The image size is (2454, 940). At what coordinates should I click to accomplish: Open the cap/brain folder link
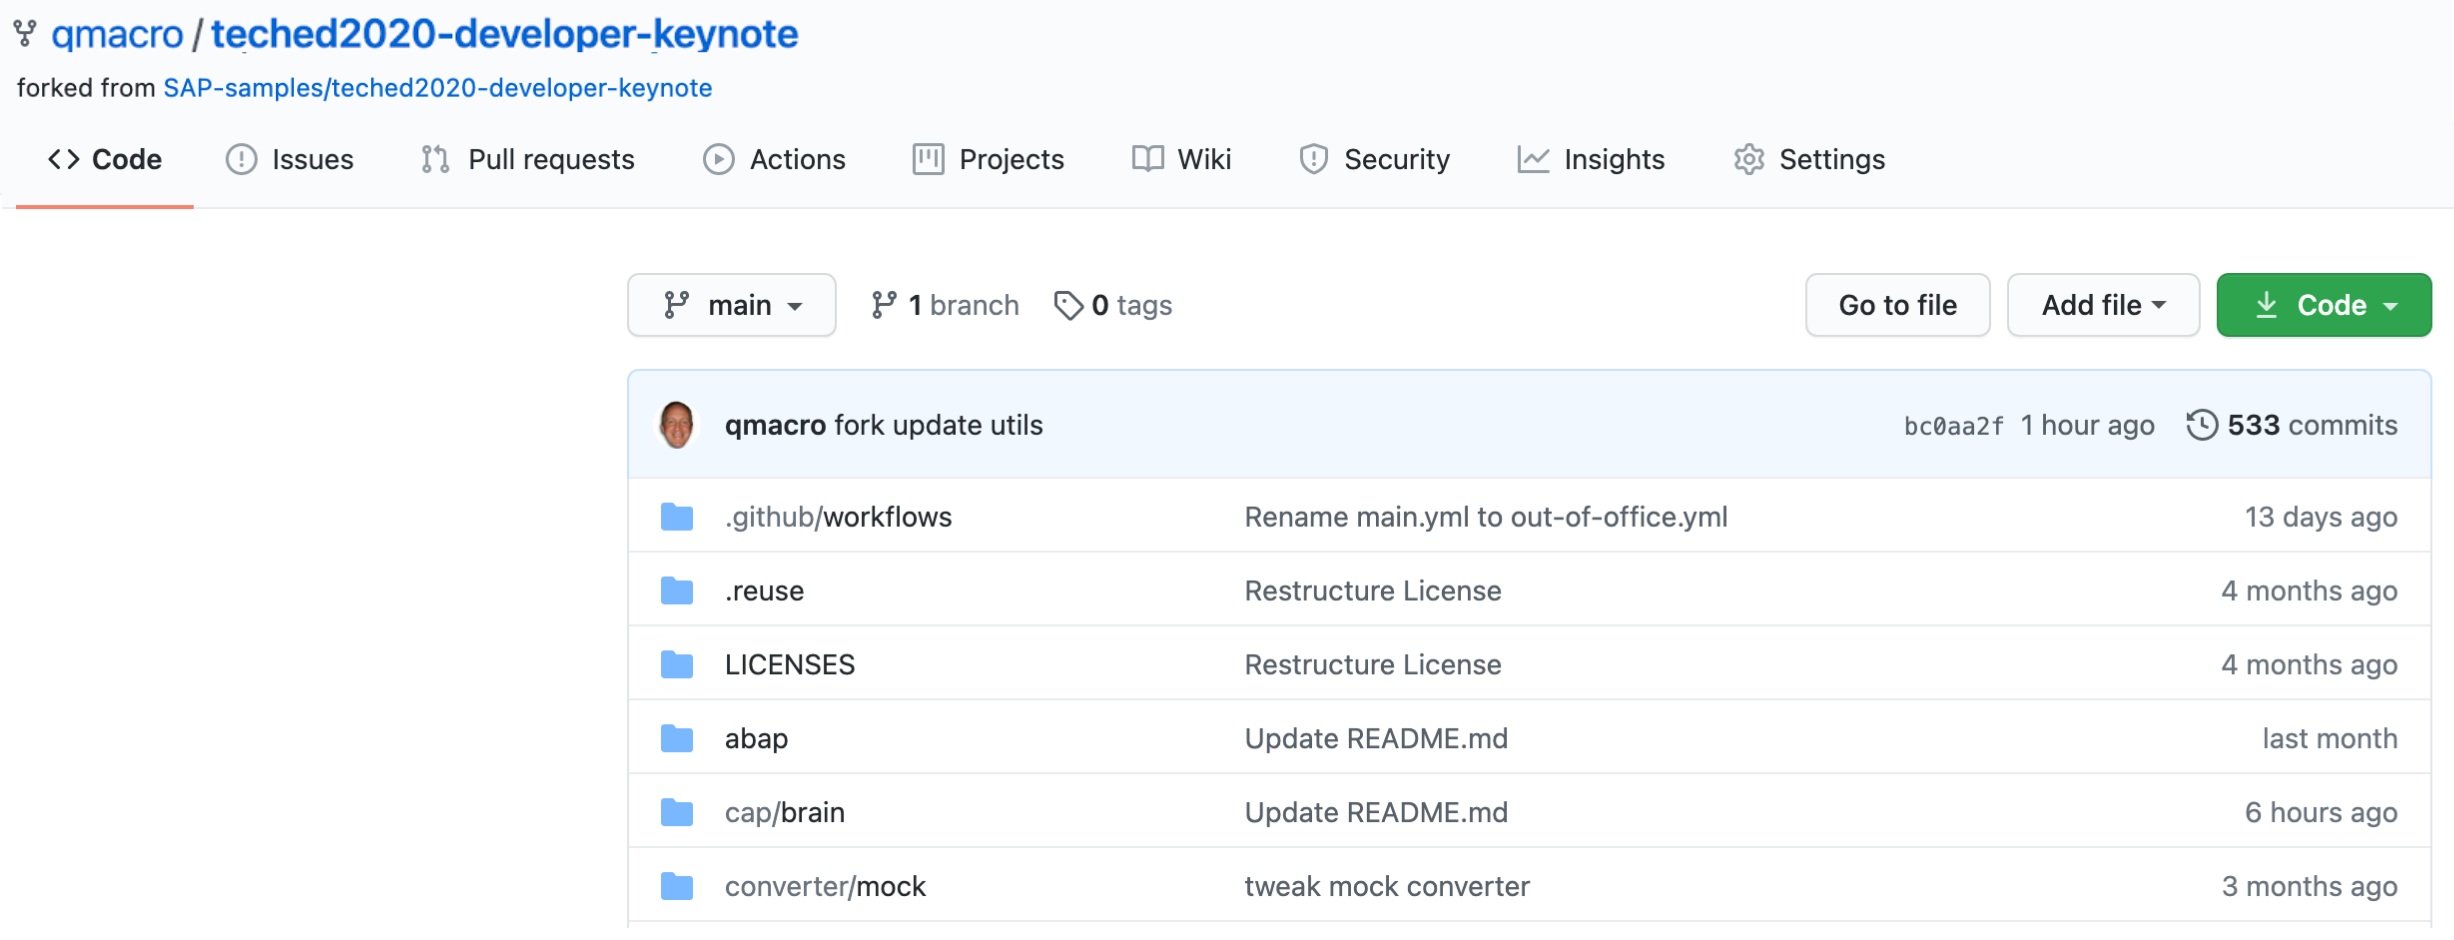[785, 813]
